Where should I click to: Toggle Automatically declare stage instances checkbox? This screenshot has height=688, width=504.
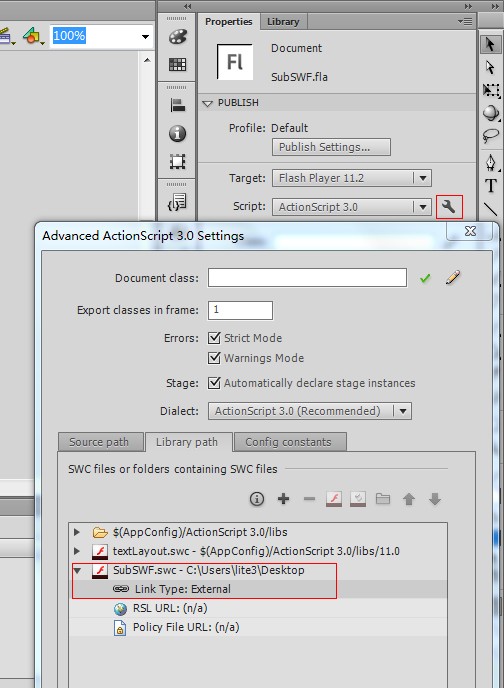click(214, 383)
